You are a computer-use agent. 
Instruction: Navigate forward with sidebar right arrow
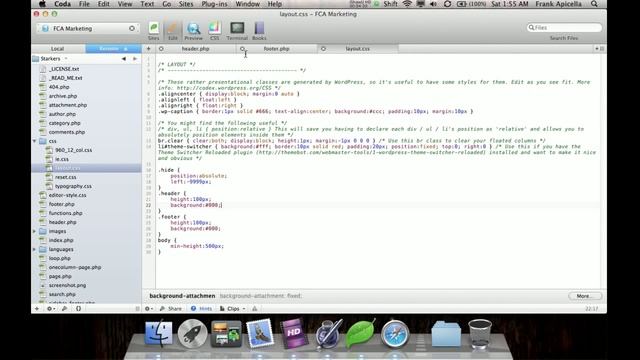[135, 59]
